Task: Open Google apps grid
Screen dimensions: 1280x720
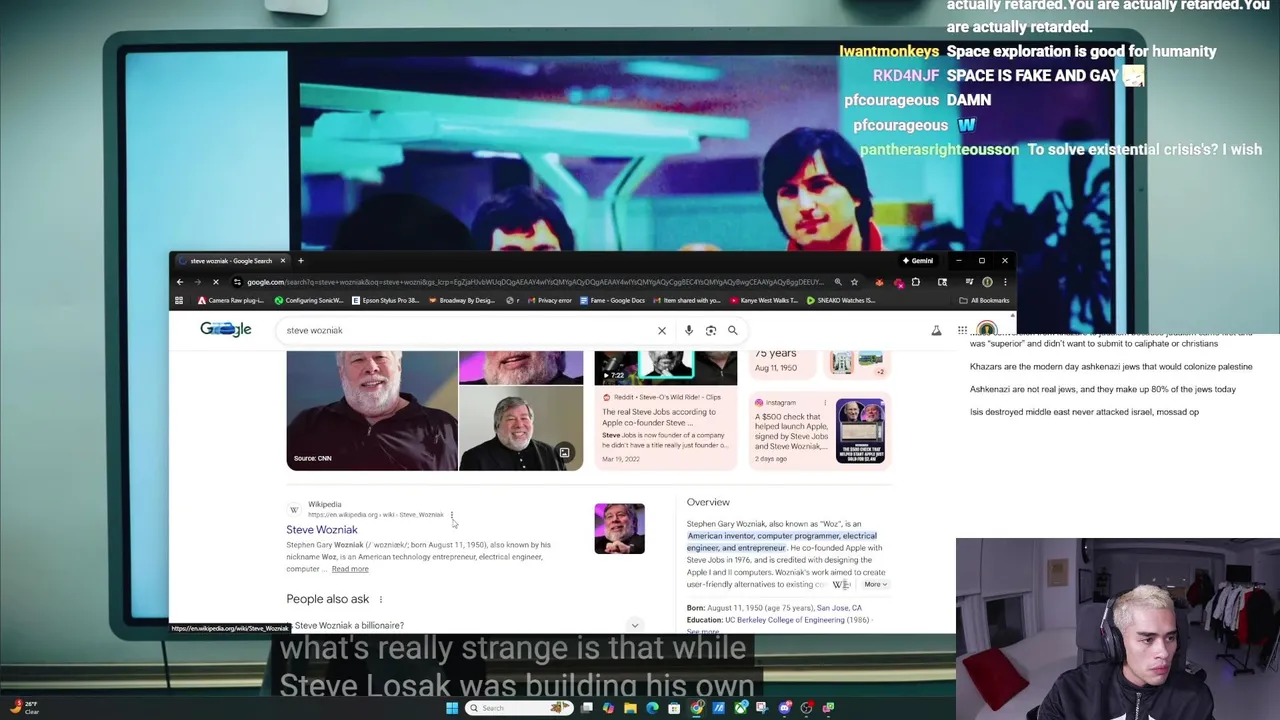Action: [962, 330]
